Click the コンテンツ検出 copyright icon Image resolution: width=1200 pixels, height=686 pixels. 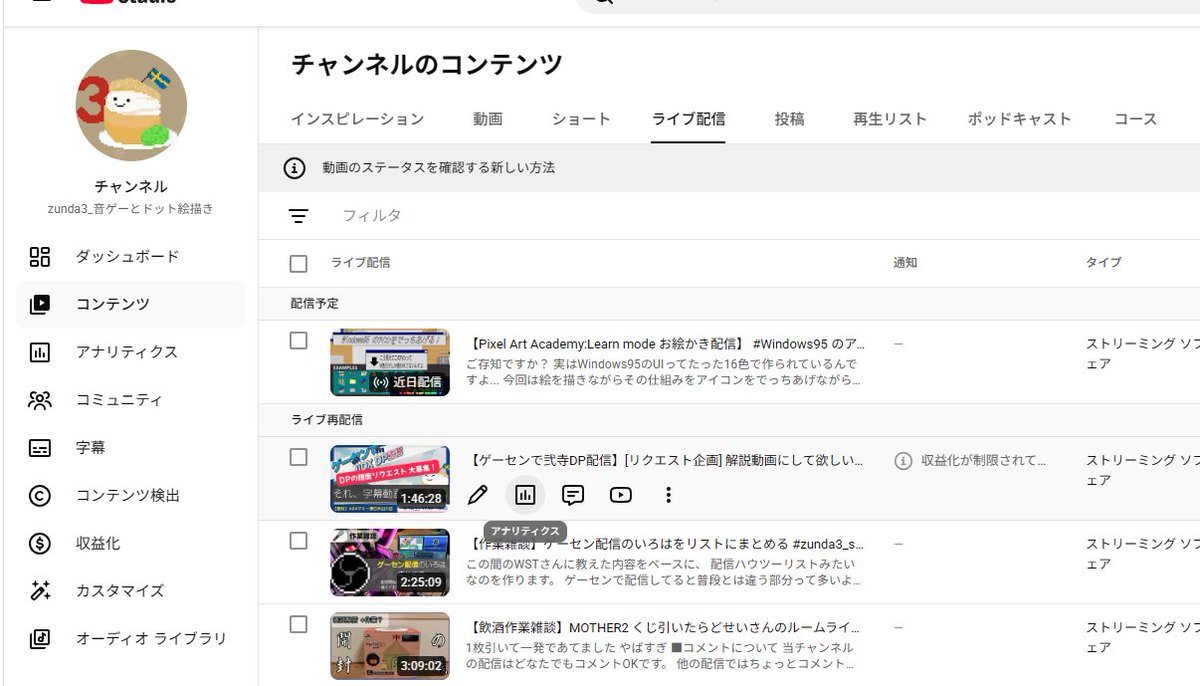[x=40, y=495]
